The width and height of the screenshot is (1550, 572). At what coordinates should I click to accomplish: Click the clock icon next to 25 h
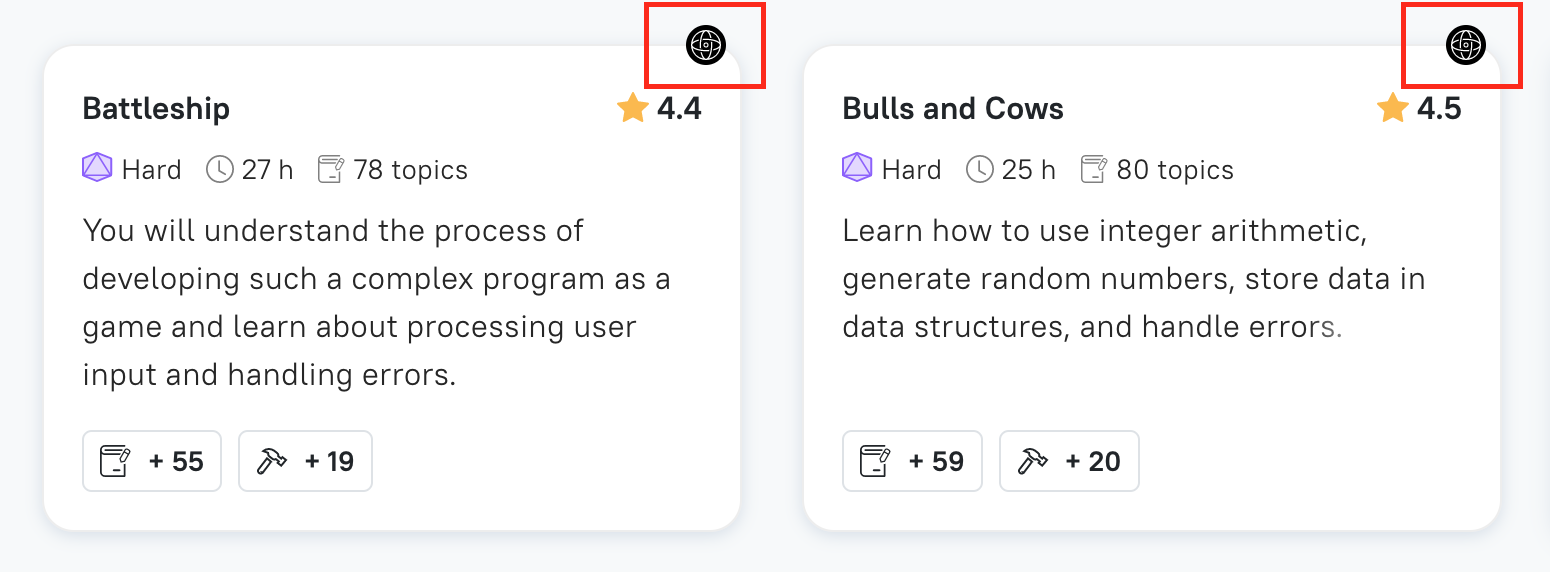979,169
